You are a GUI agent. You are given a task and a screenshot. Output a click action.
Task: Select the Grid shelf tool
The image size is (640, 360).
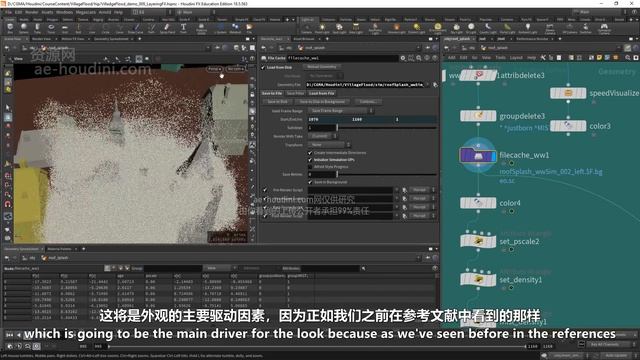click(x=64, y=28)
